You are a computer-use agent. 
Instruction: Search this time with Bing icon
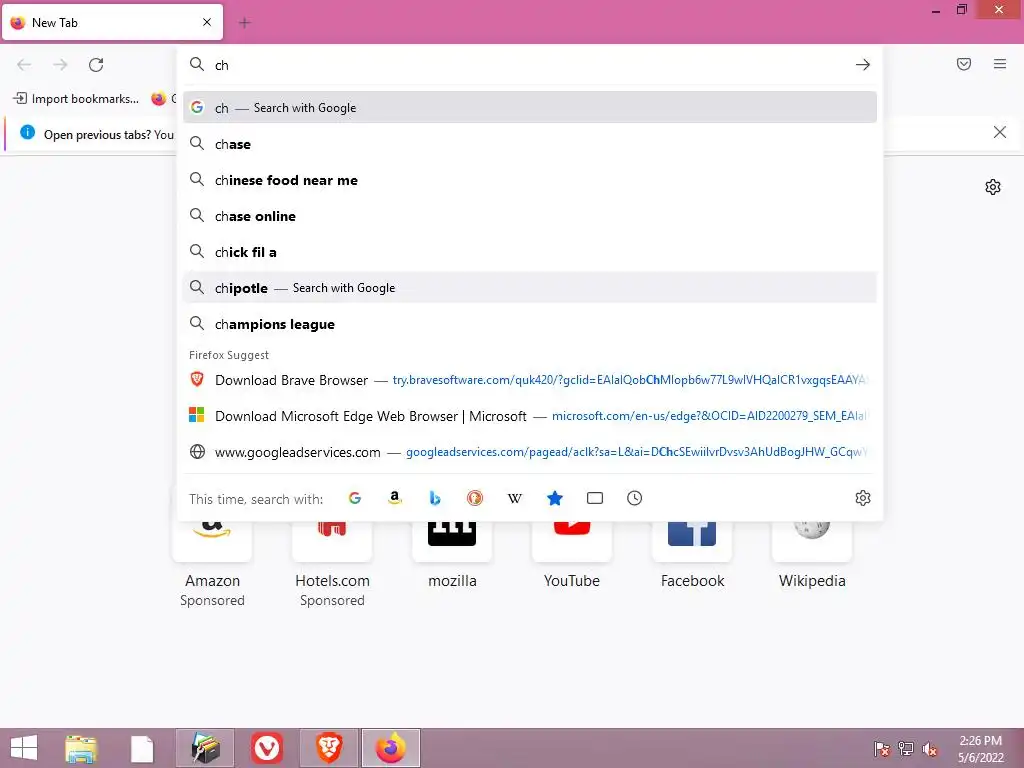click(x=435, y=498)
